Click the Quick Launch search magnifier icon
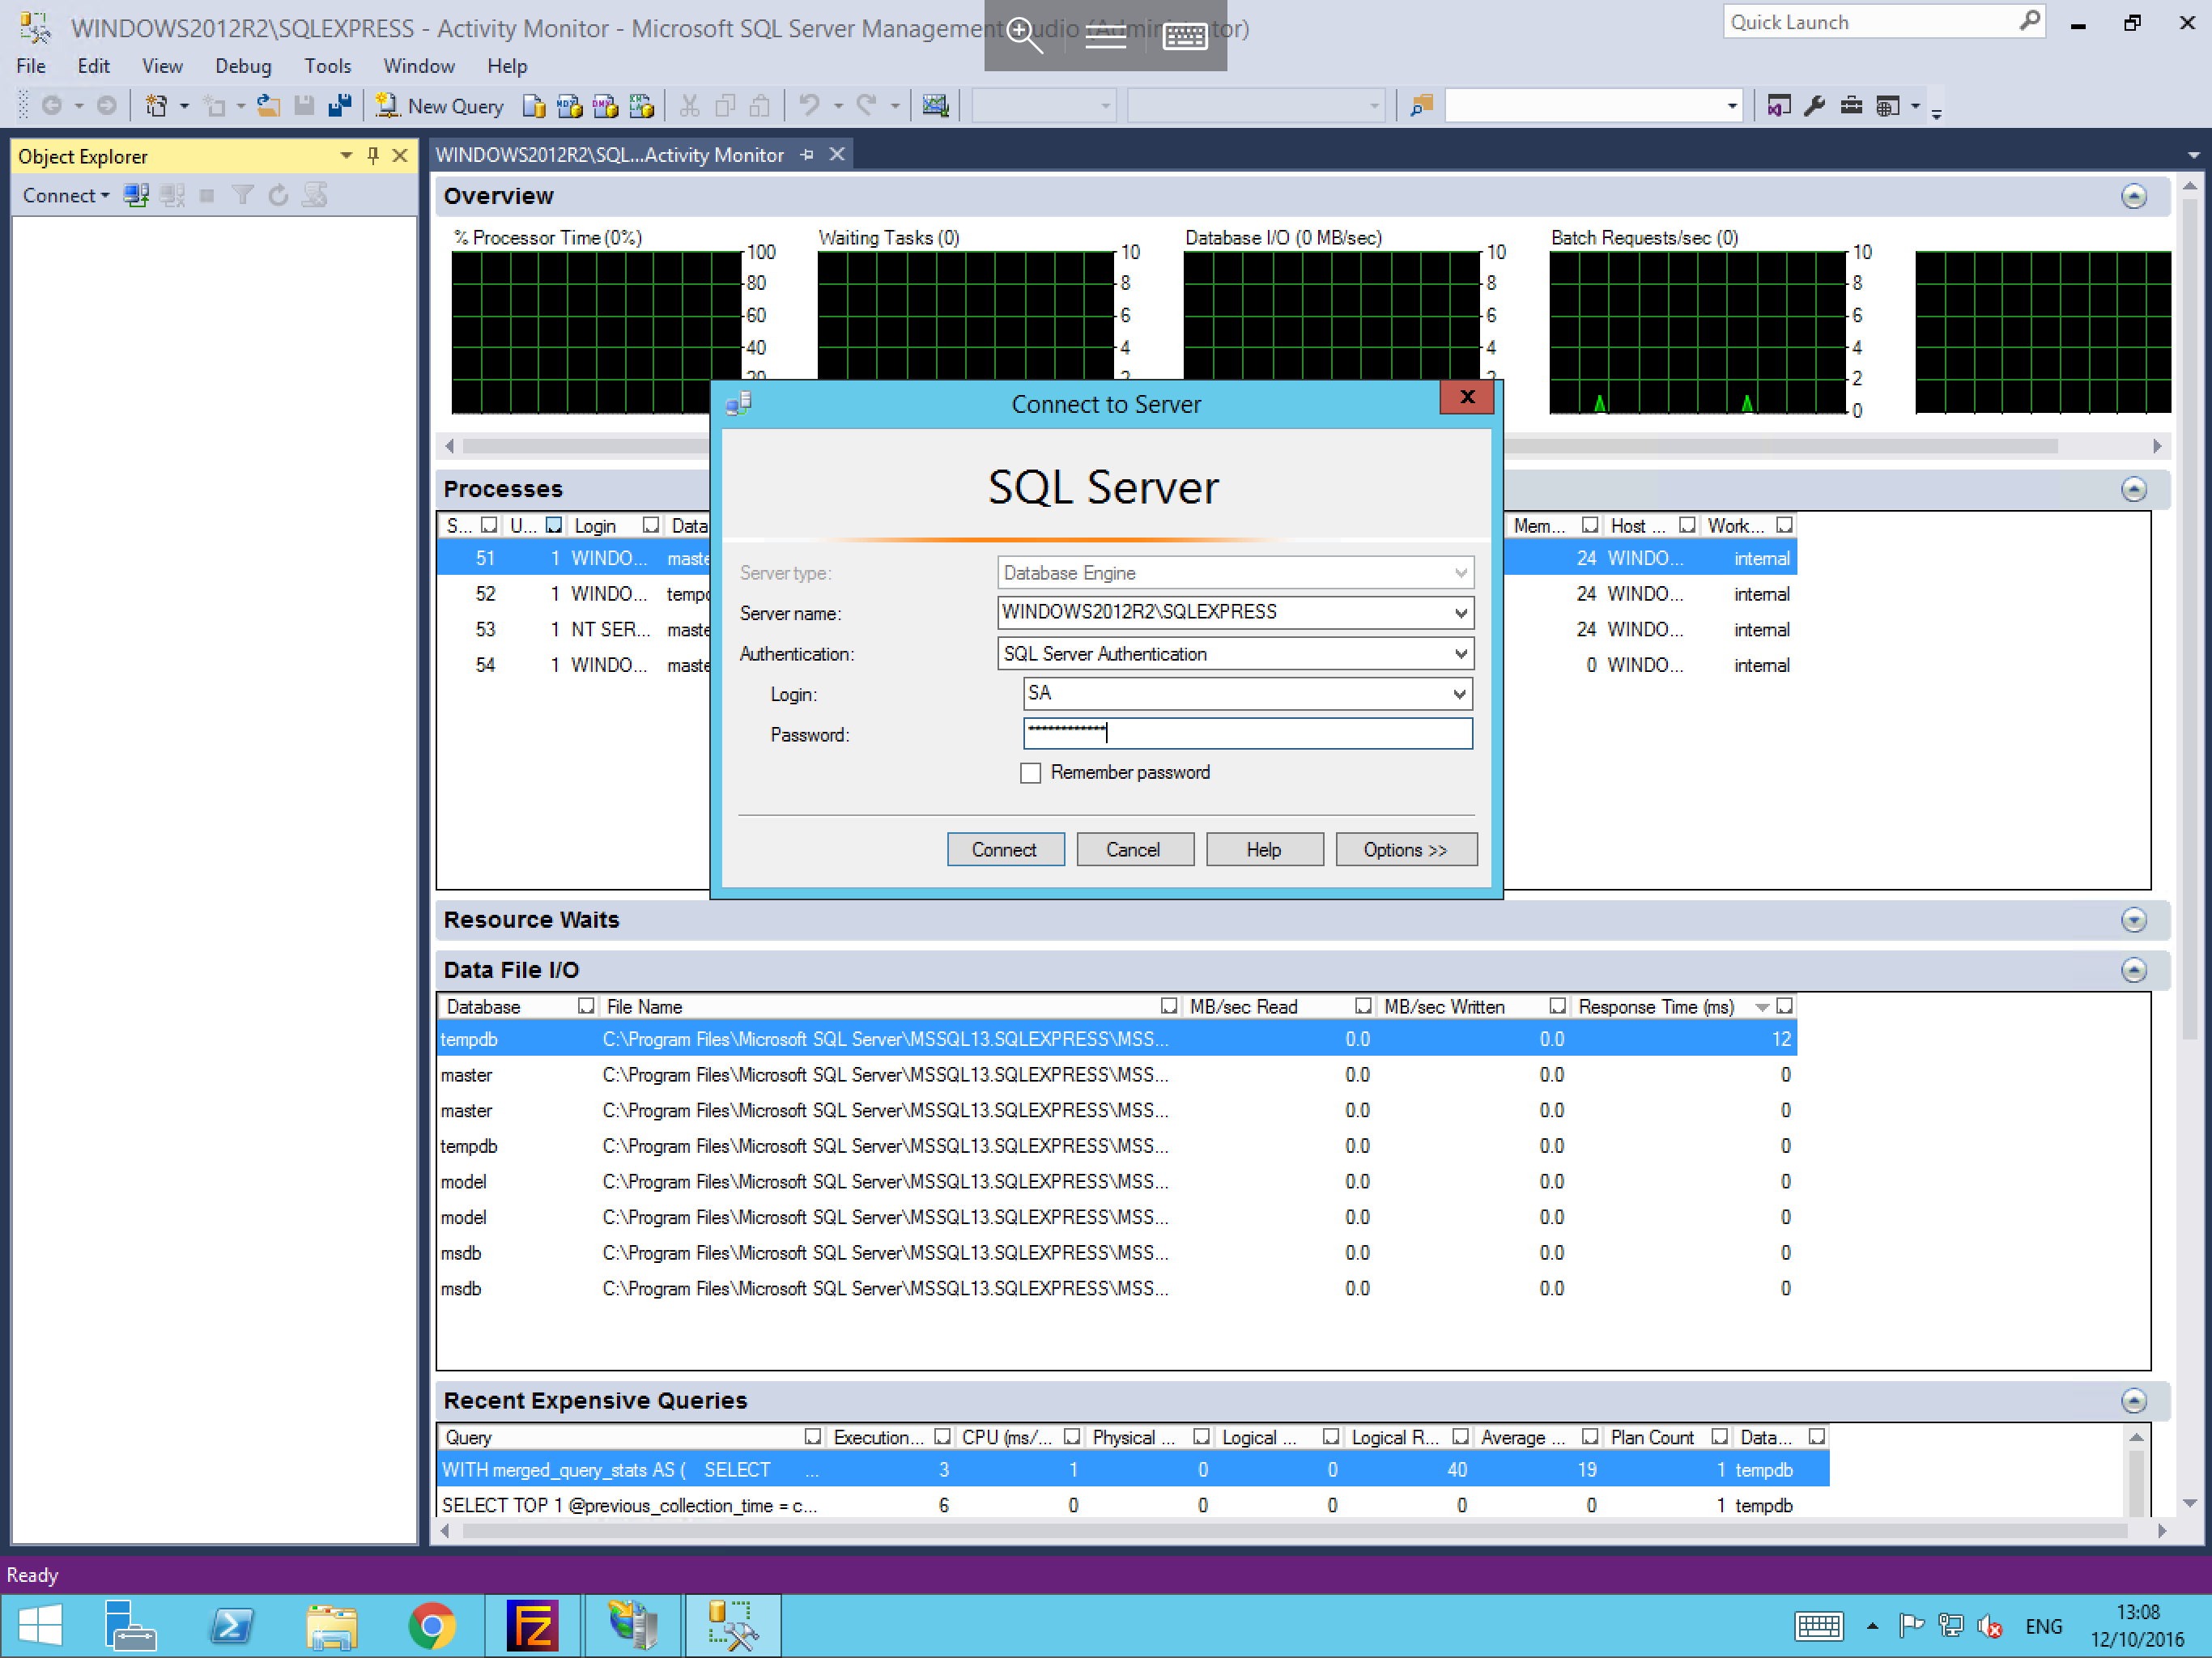Image resolution: width=2212 pixels, height=1658 pixels. pyautogui.click(x=2029, y=21)
